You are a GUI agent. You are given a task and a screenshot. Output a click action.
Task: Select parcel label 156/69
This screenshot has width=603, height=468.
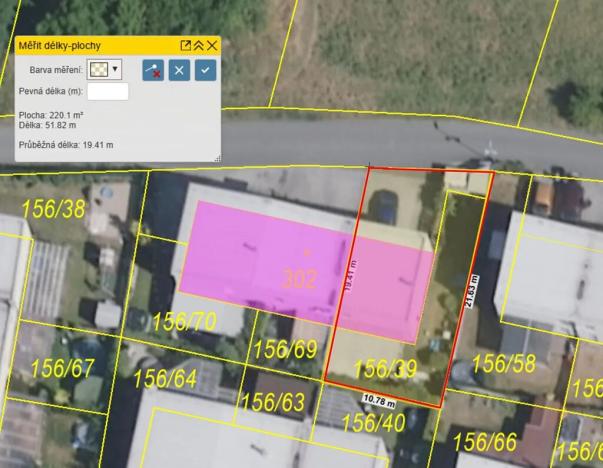point(285,349)
